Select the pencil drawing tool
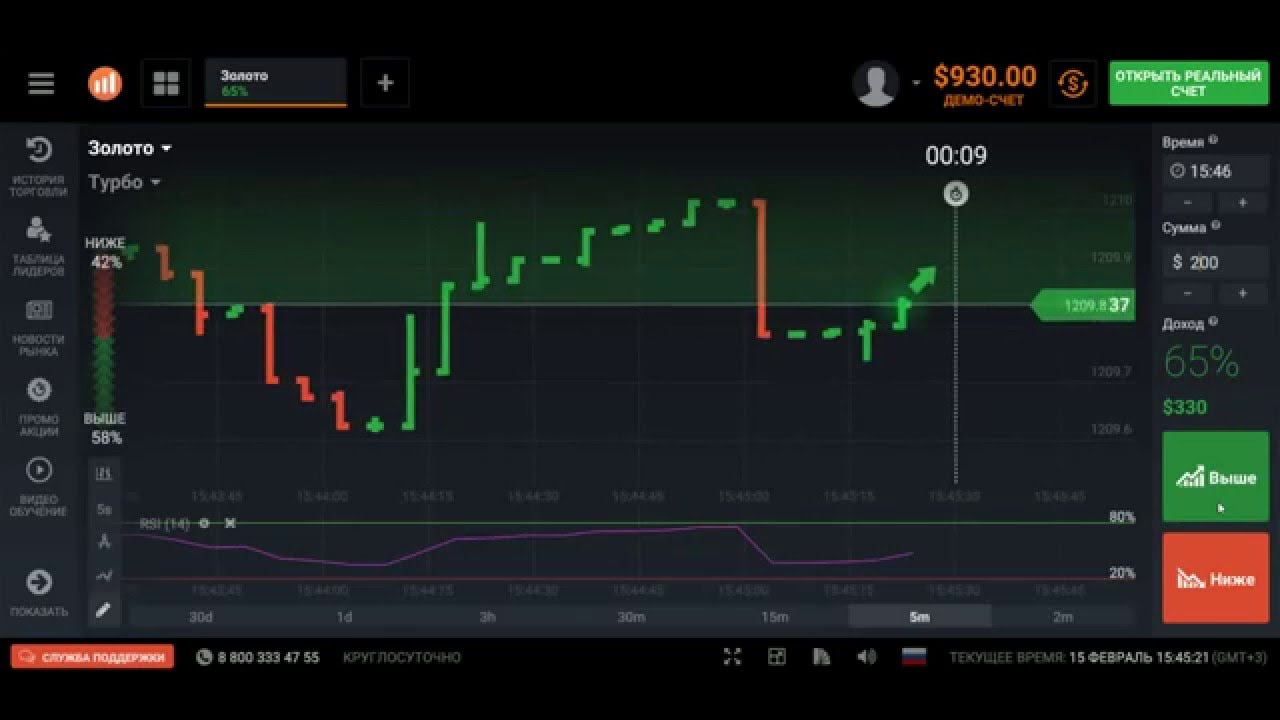 104,609
